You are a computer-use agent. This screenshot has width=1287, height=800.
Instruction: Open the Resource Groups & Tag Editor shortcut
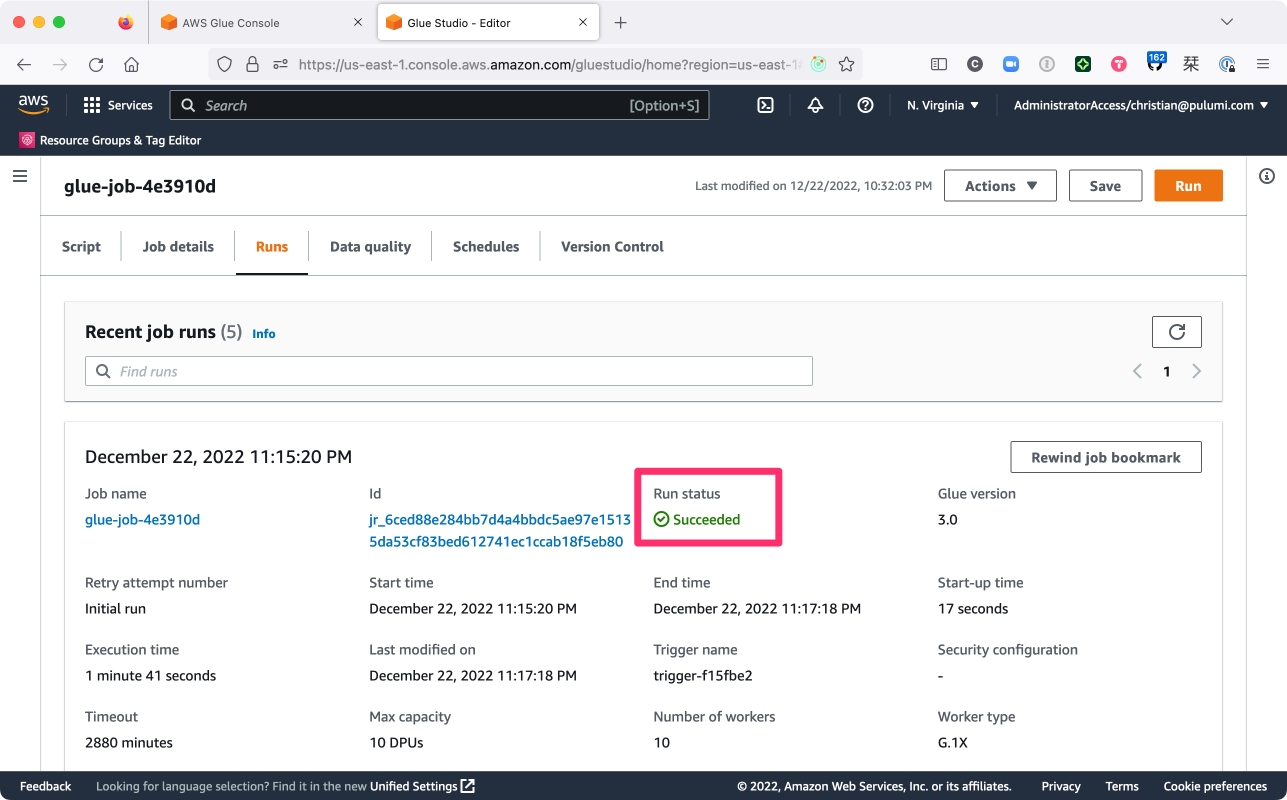(111, 140)
